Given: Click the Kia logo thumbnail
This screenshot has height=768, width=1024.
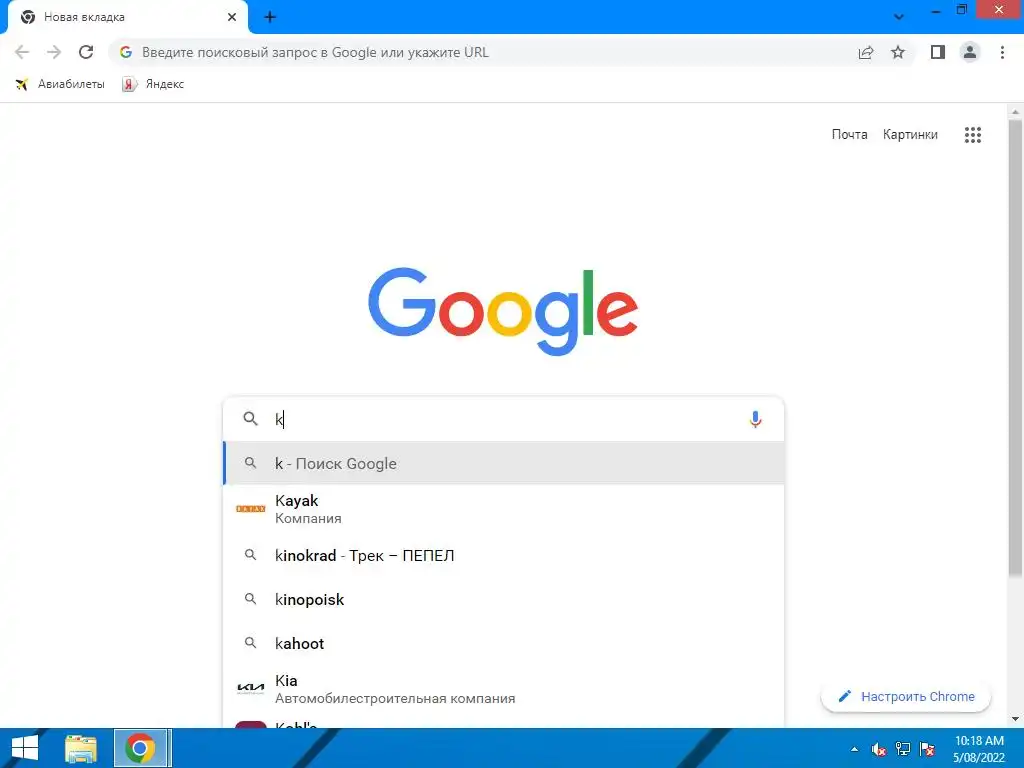Looking at the screenshot, I should pos(251,688).
